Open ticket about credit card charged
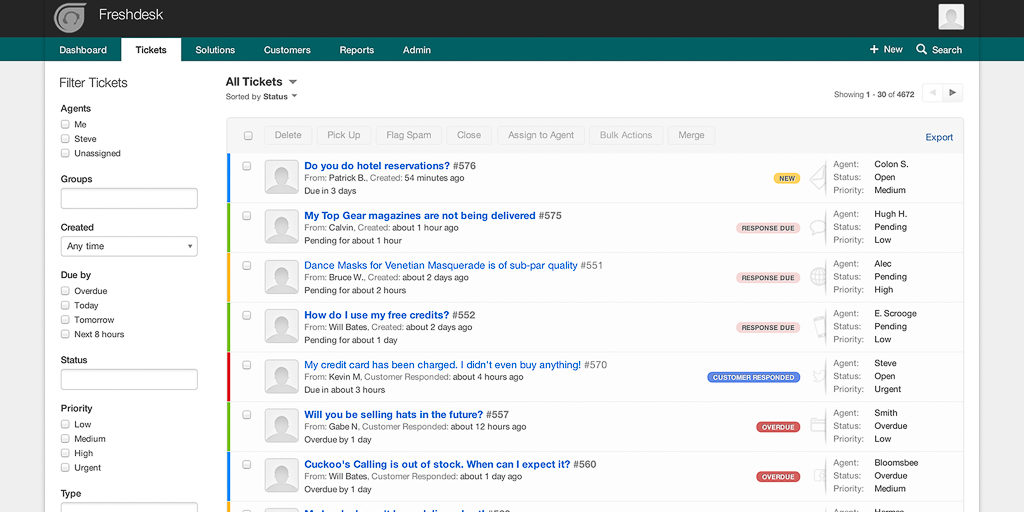Screen dimensions: 1024x512 pyautogui.click(x=443, y=364)
